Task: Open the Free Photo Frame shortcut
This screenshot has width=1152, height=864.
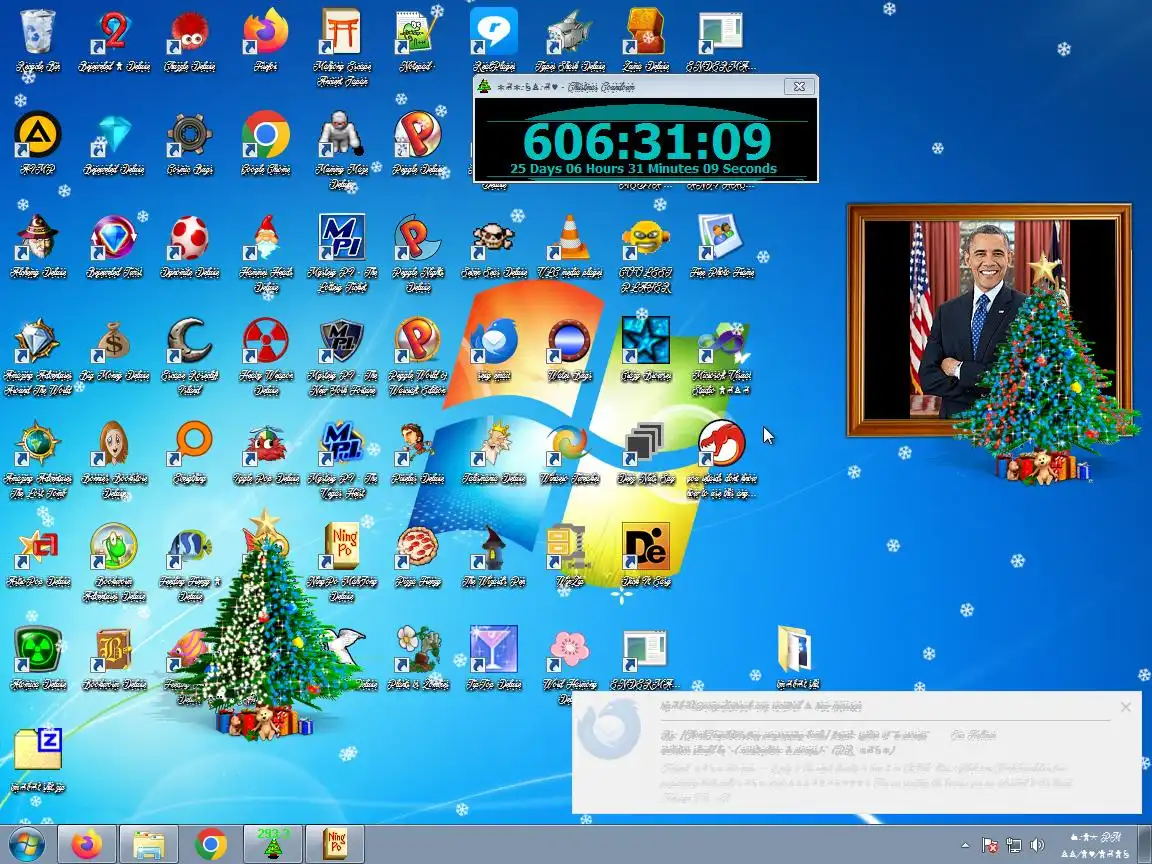Action: 721,238
